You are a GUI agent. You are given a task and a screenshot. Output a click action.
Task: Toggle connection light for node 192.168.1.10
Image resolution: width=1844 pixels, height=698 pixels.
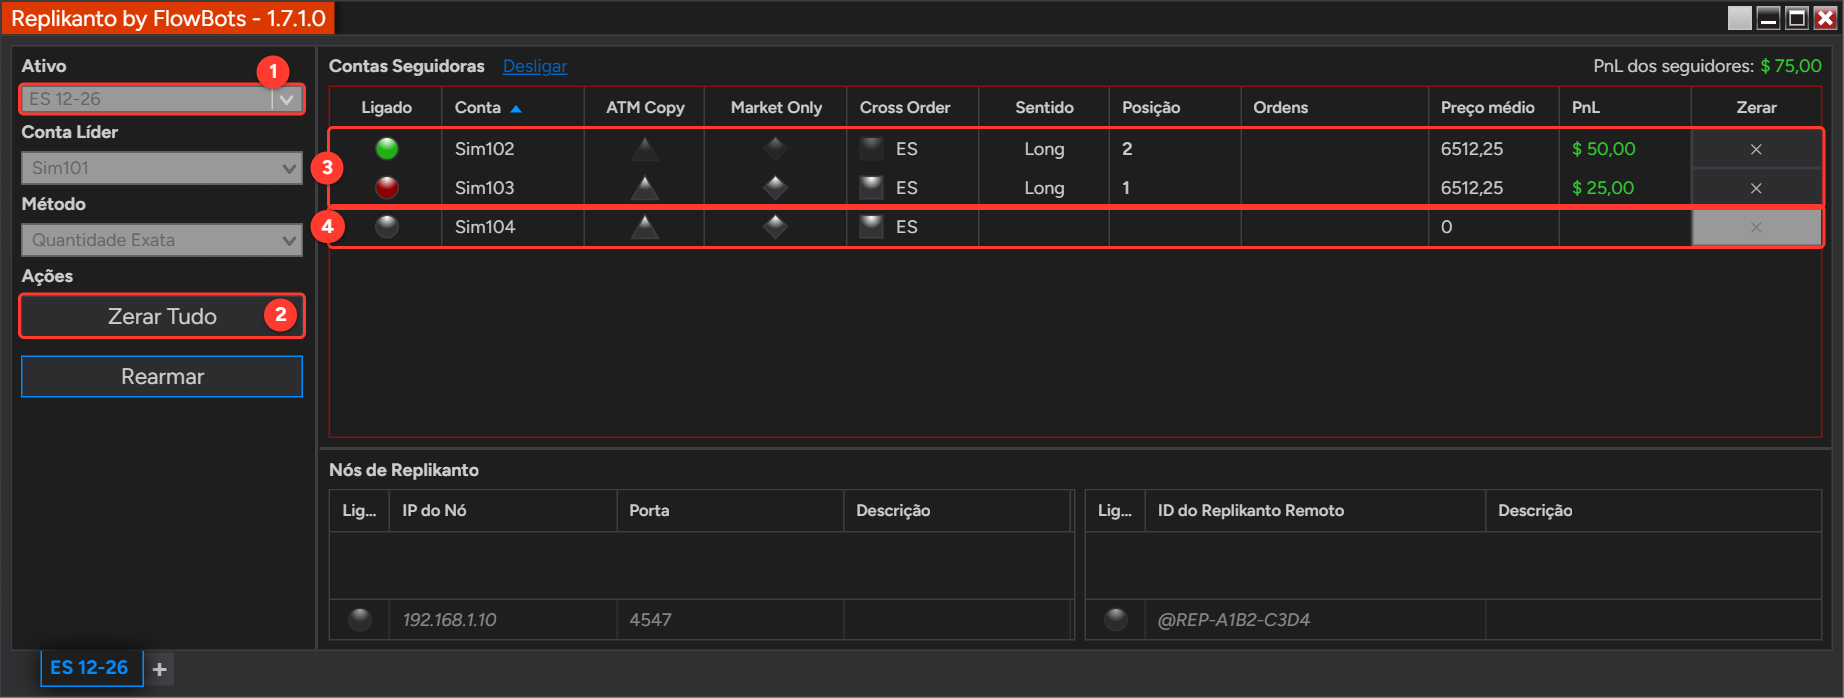point(360,620)
